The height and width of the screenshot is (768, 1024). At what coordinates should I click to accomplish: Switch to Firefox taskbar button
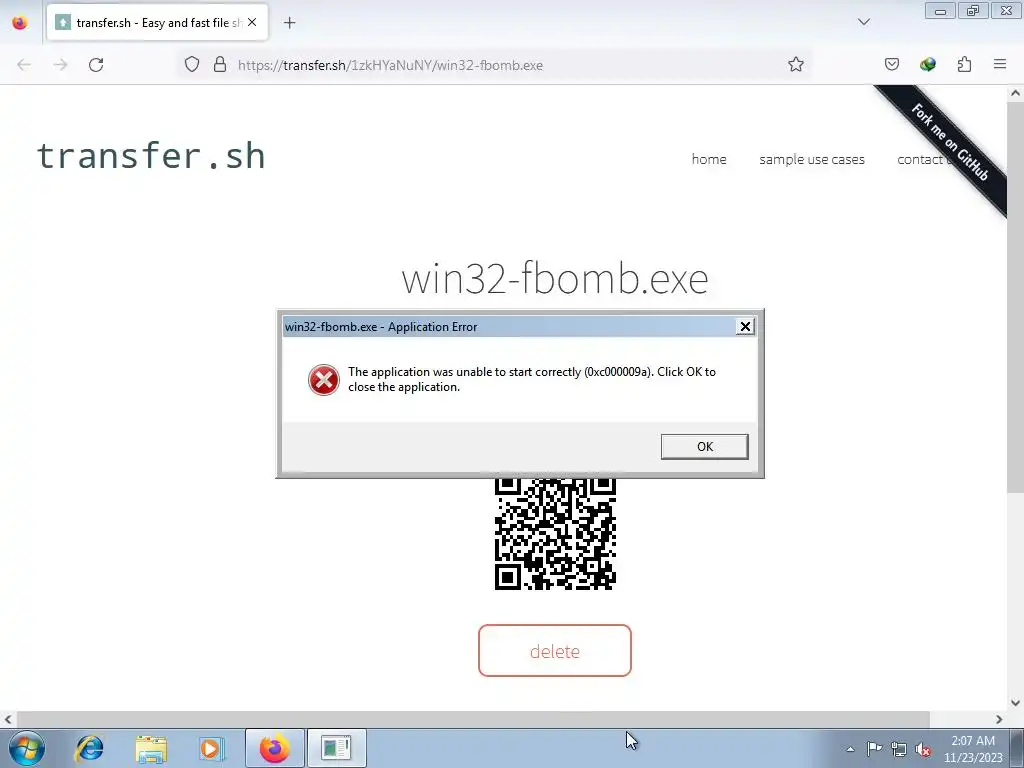(x=274, y=748)
